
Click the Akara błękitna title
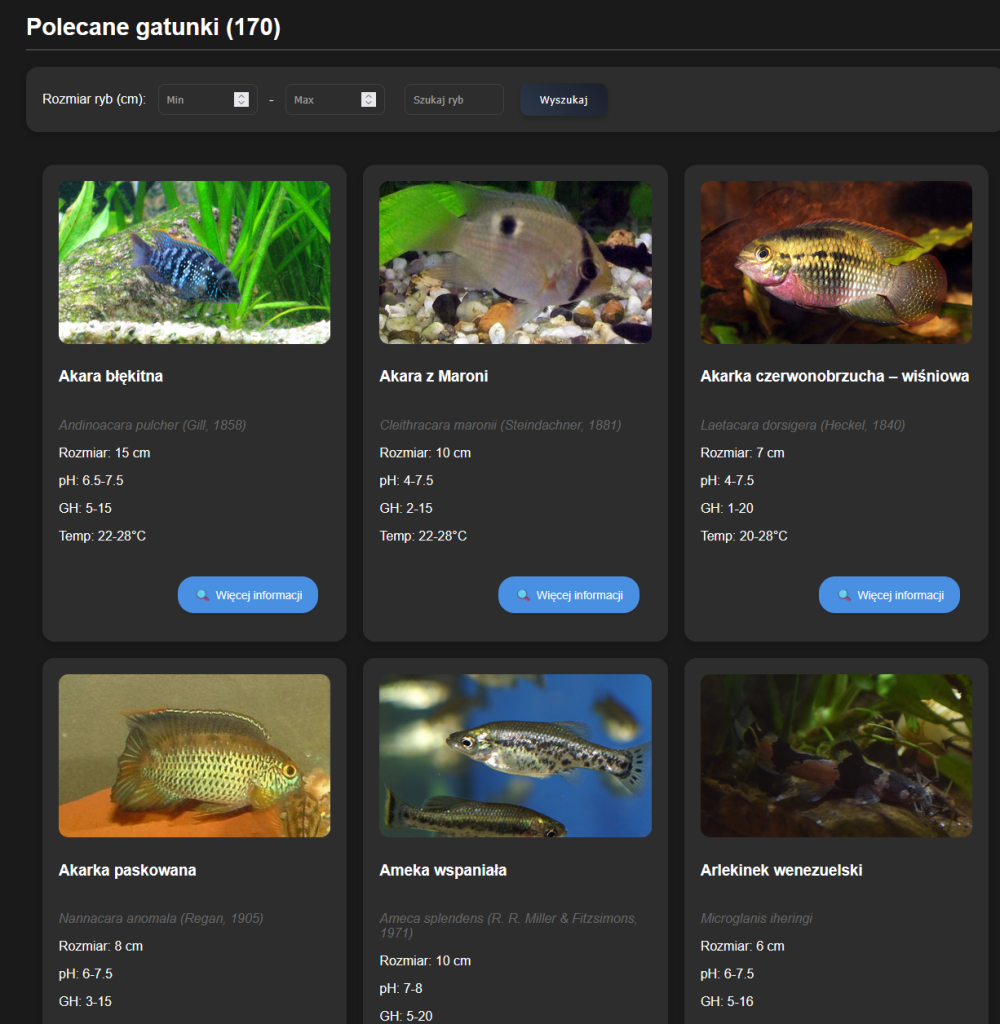[111, 376]
